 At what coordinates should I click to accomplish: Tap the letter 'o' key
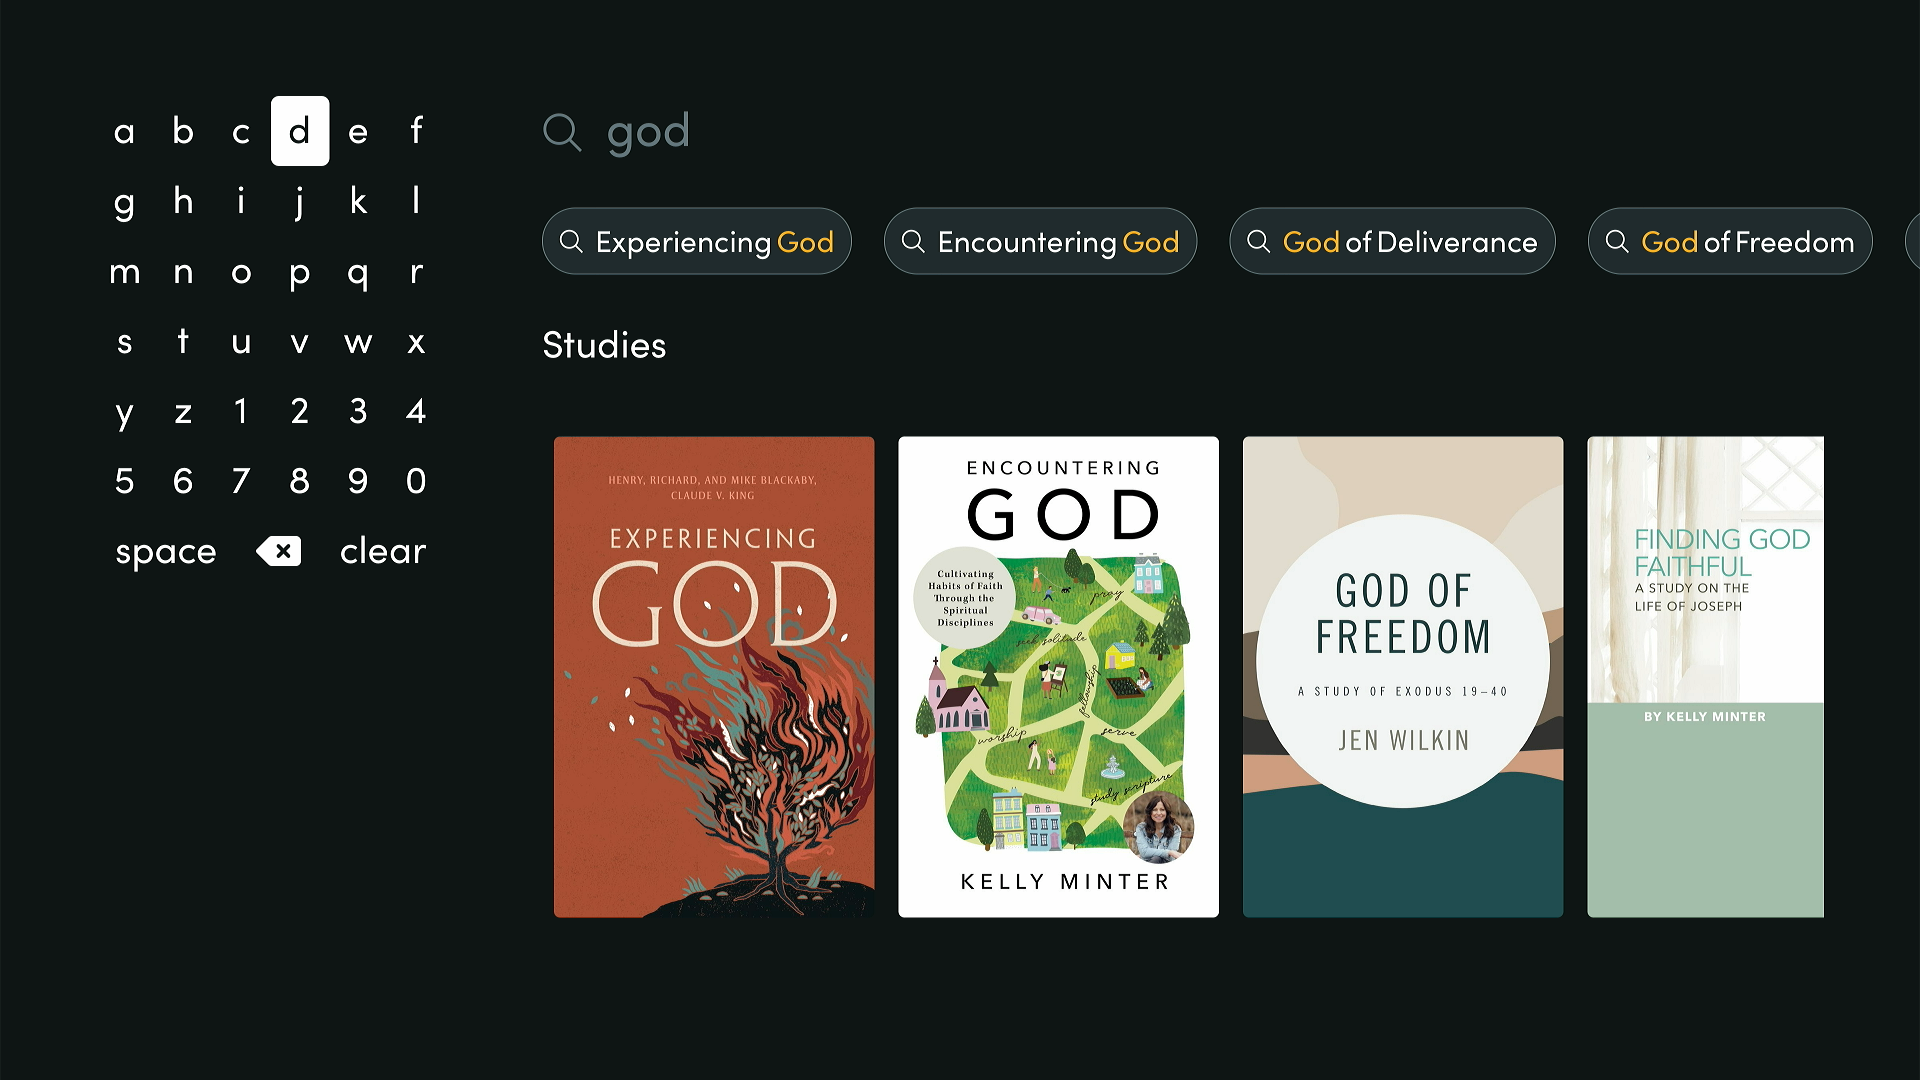(241, 271)
